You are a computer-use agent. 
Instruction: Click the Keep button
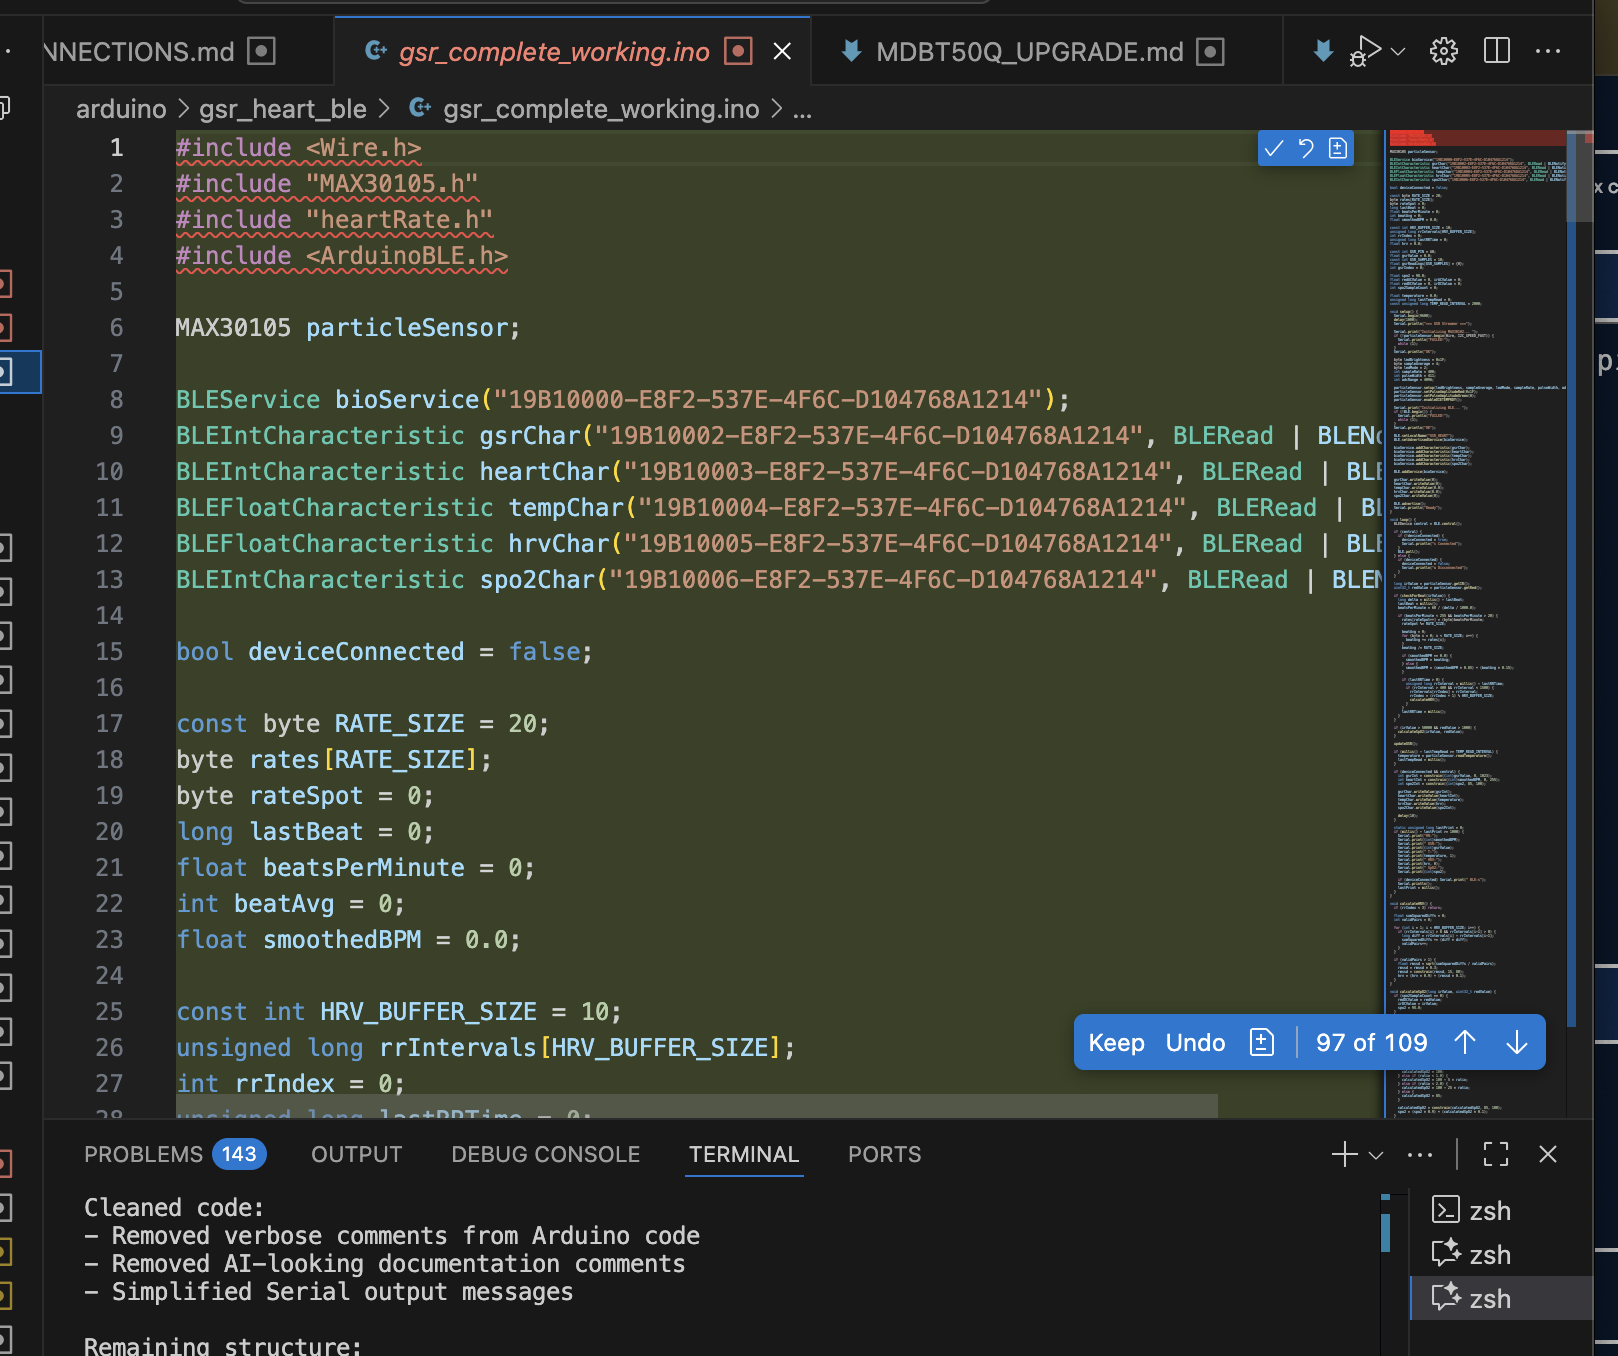[x=1118, y=1042]
